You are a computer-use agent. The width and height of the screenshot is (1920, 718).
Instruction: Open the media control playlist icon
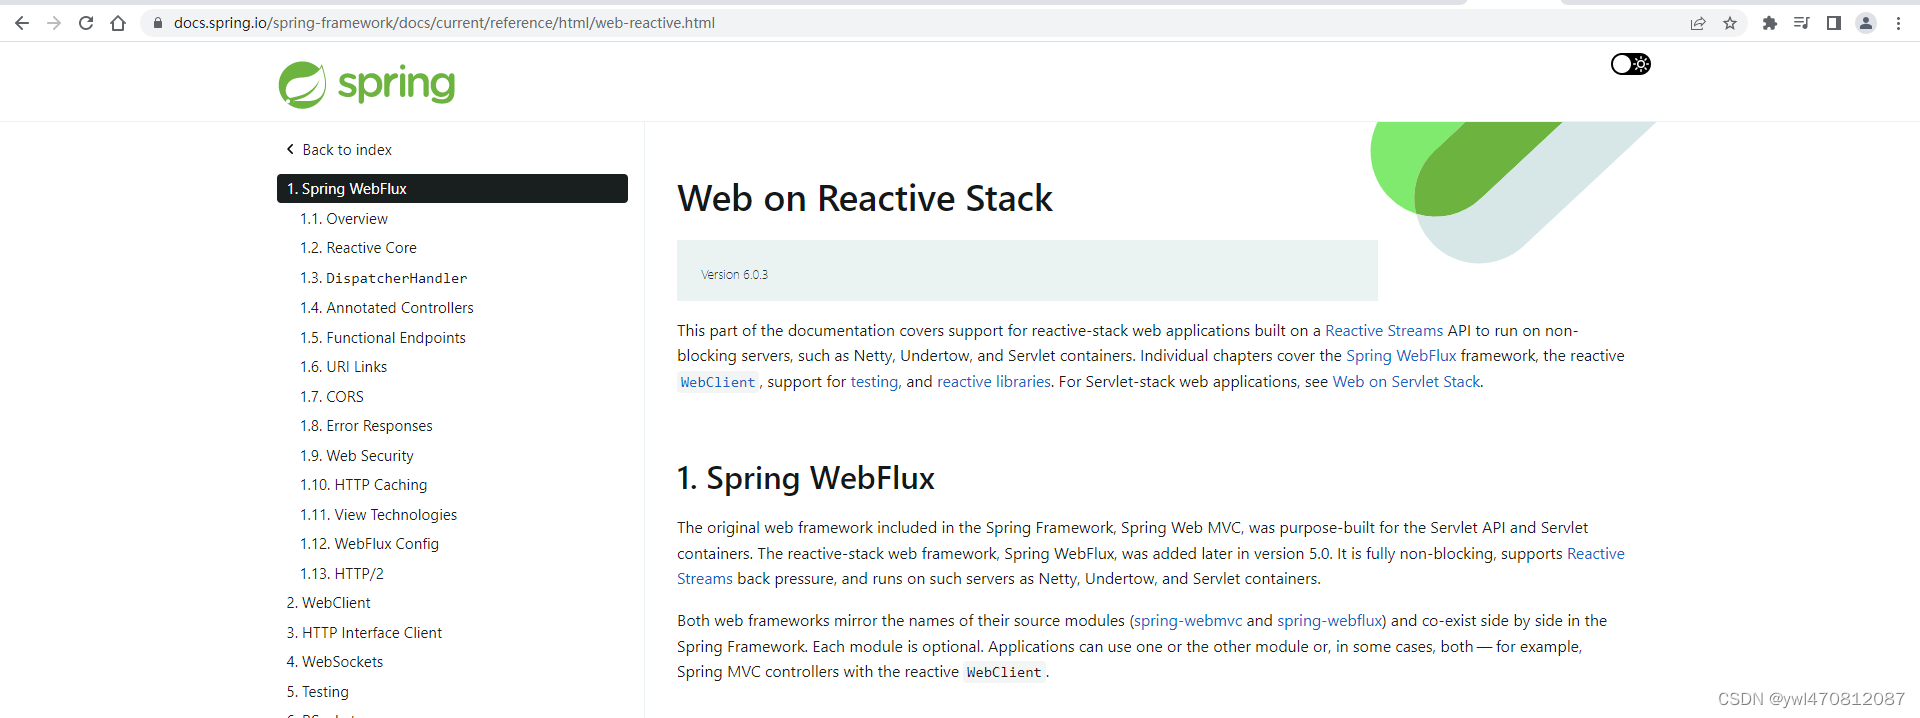[1802, 23]
